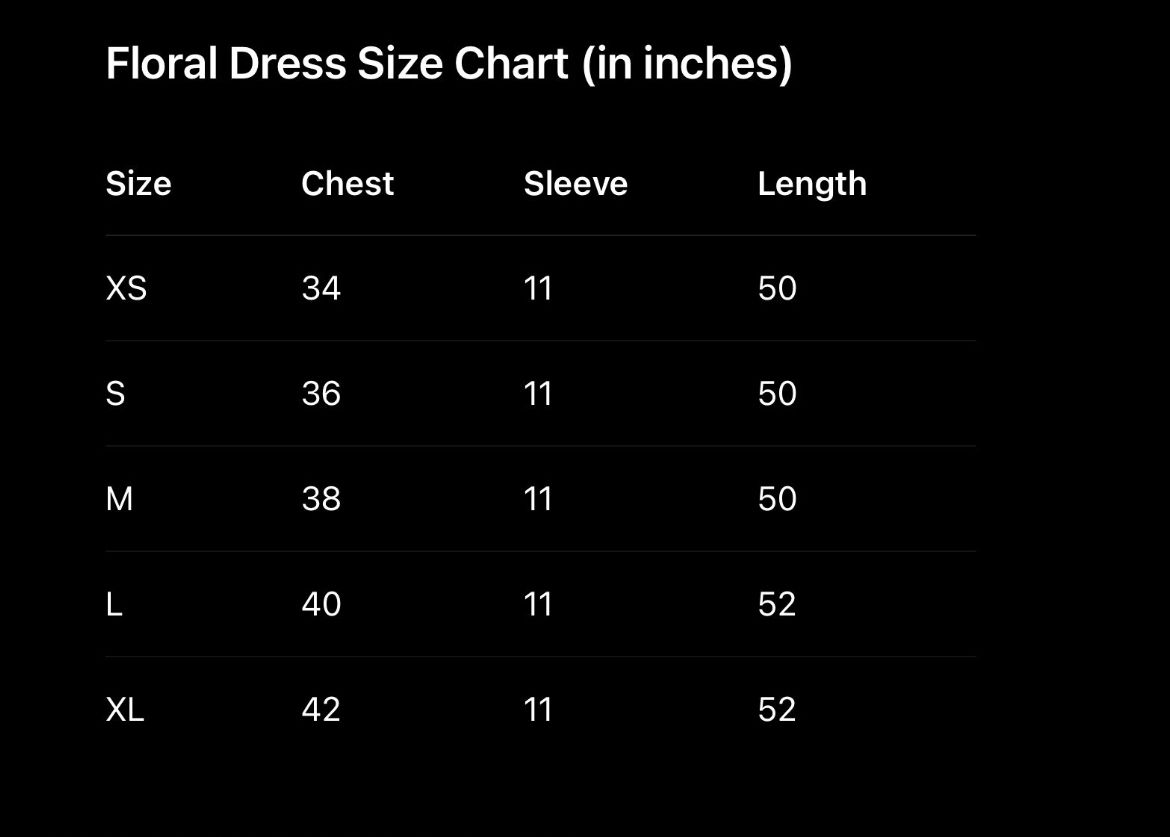Image resolution: width=1170 pixels, height=837 pixels.
Task: Click the Length column header
Action: click(811, 184)
